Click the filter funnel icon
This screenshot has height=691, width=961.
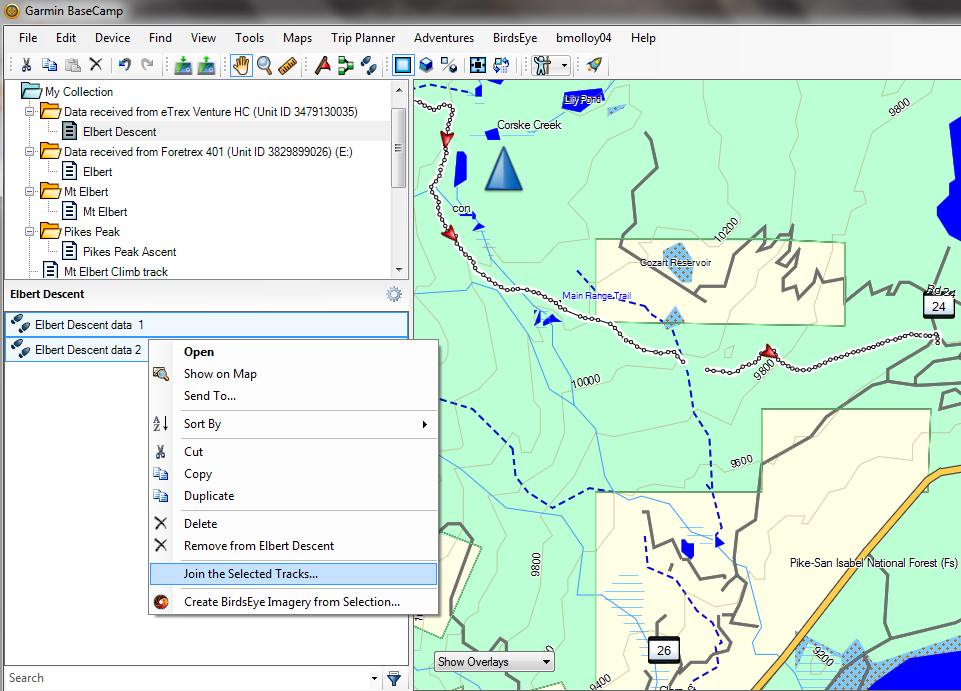pyautogui.click(x=395, y=678)
